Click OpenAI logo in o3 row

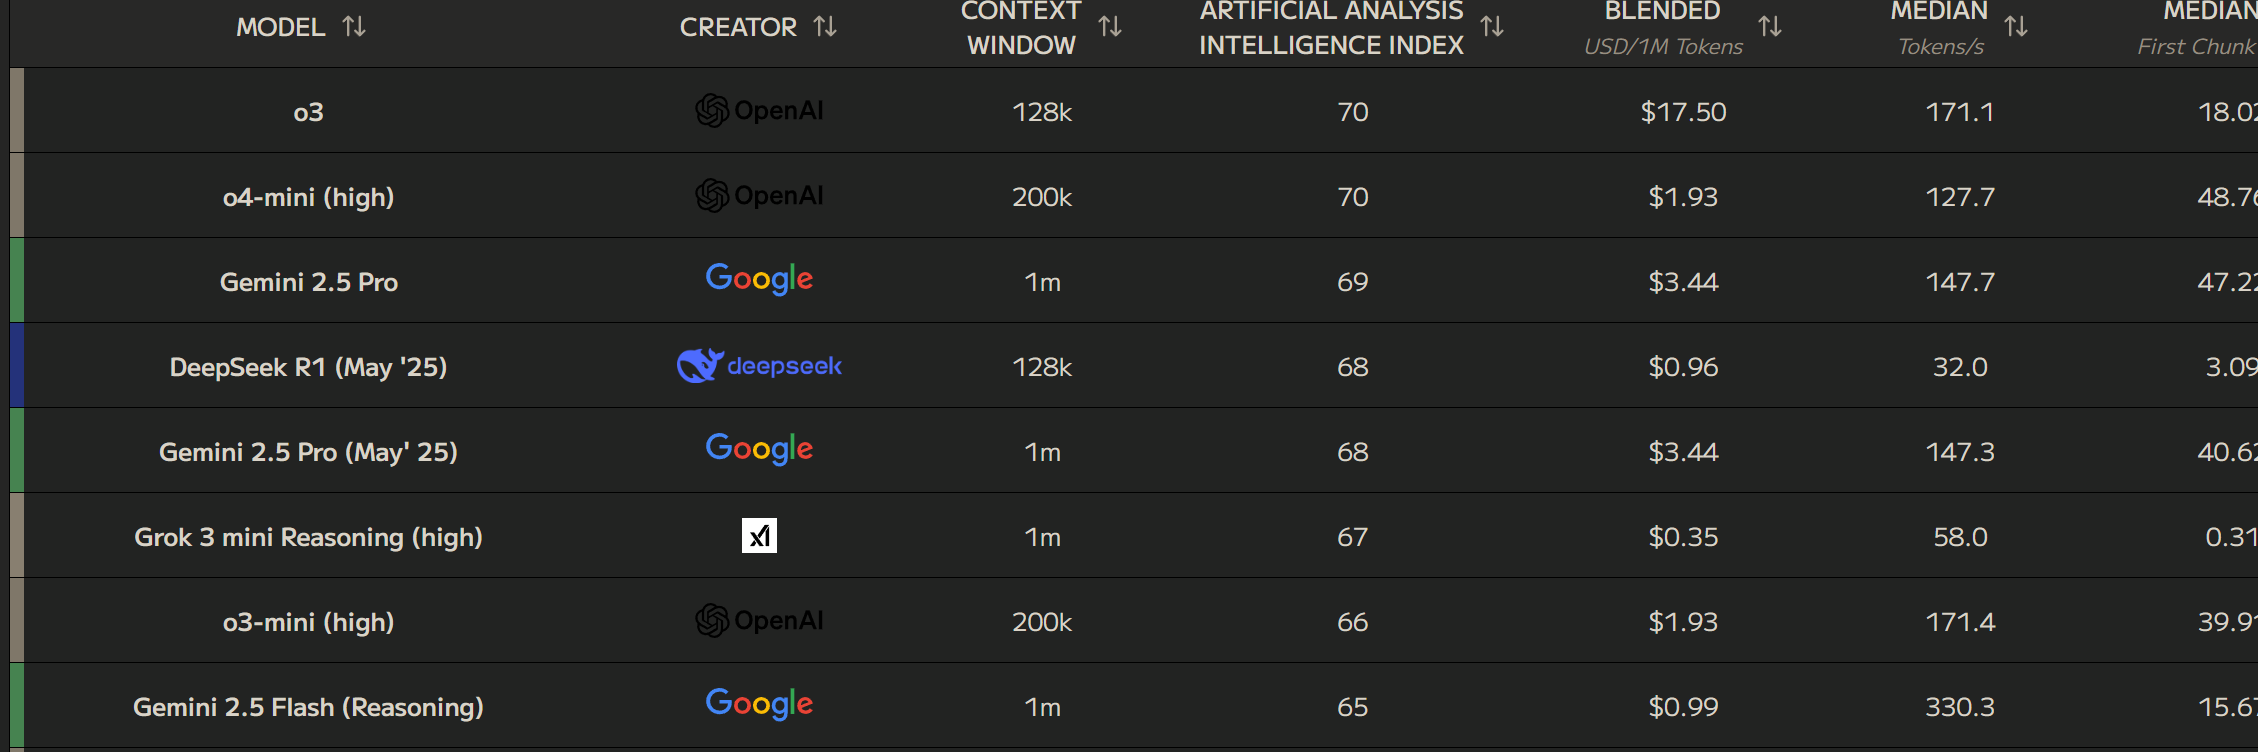click(759, 111)
